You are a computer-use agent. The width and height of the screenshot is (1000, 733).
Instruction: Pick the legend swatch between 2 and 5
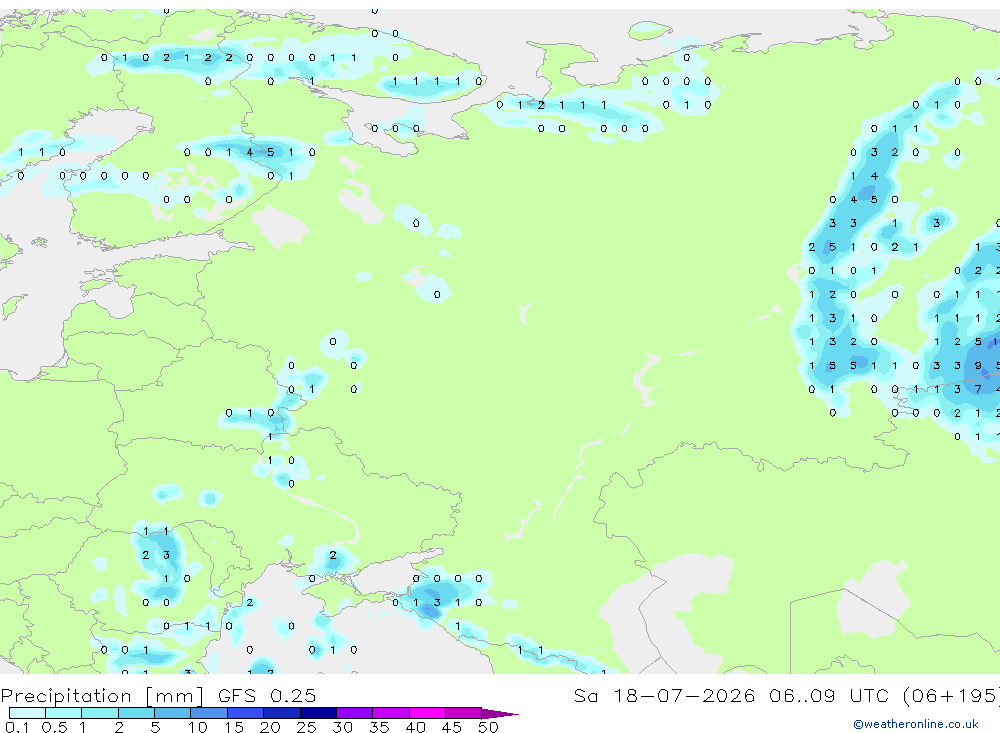click(136, 713)
